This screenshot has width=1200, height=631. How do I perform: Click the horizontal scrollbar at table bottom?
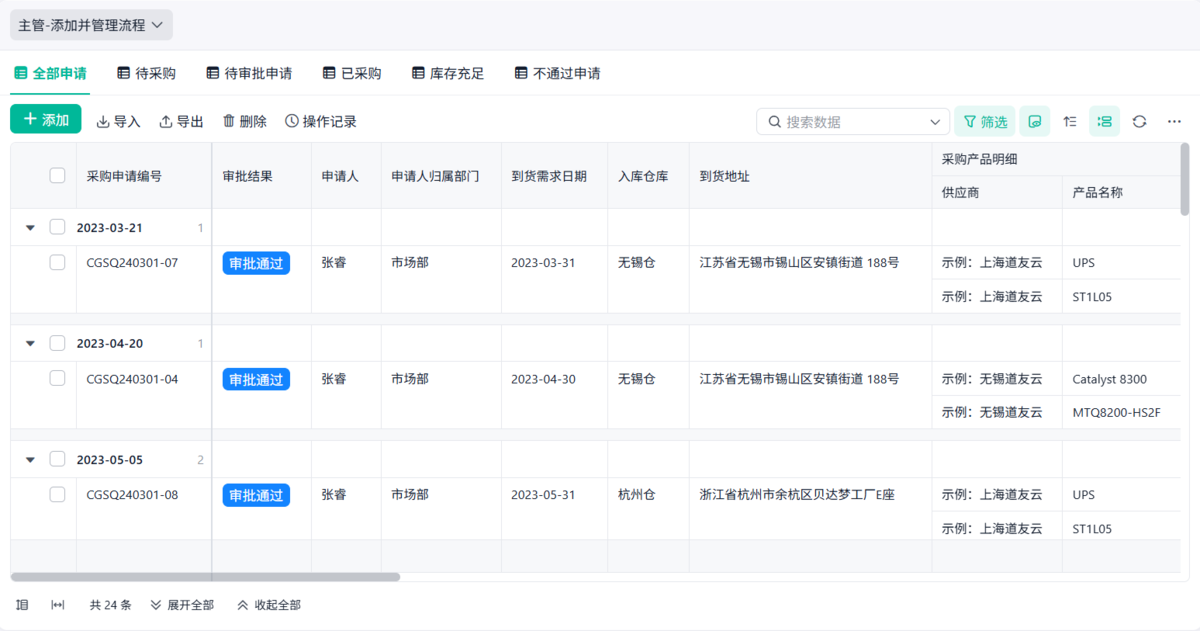205,577
